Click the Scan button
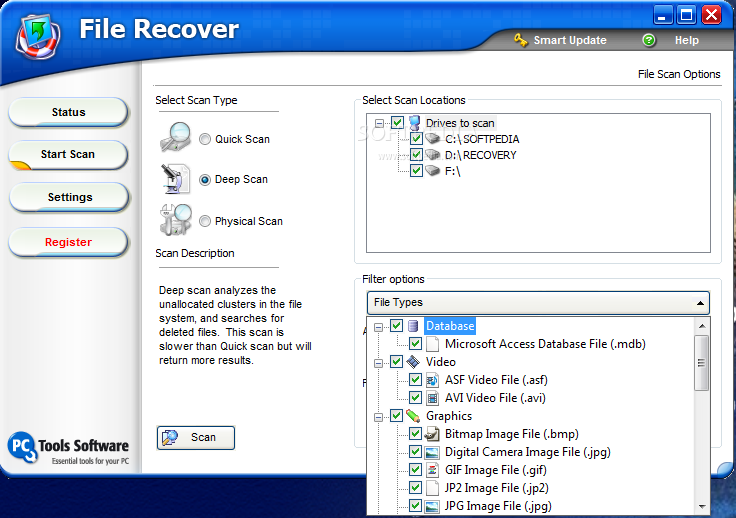This screenshot has width=736, height=518. click(x=196, y=438)
